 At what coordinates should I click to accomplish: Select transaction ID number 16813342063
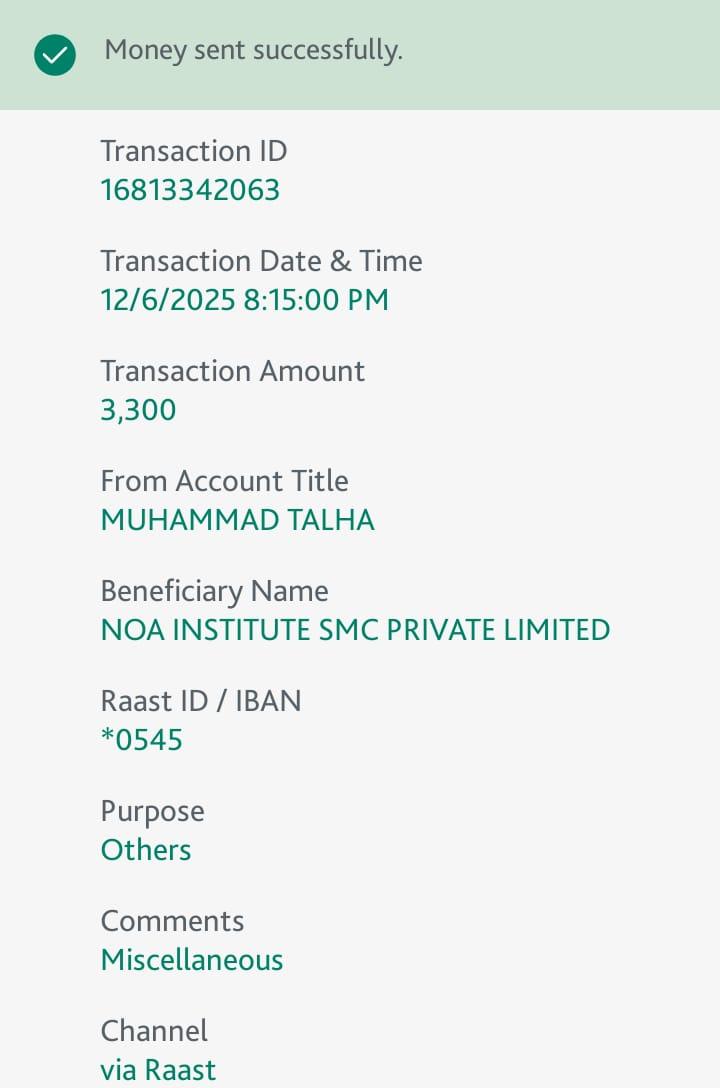pos(190,190)
